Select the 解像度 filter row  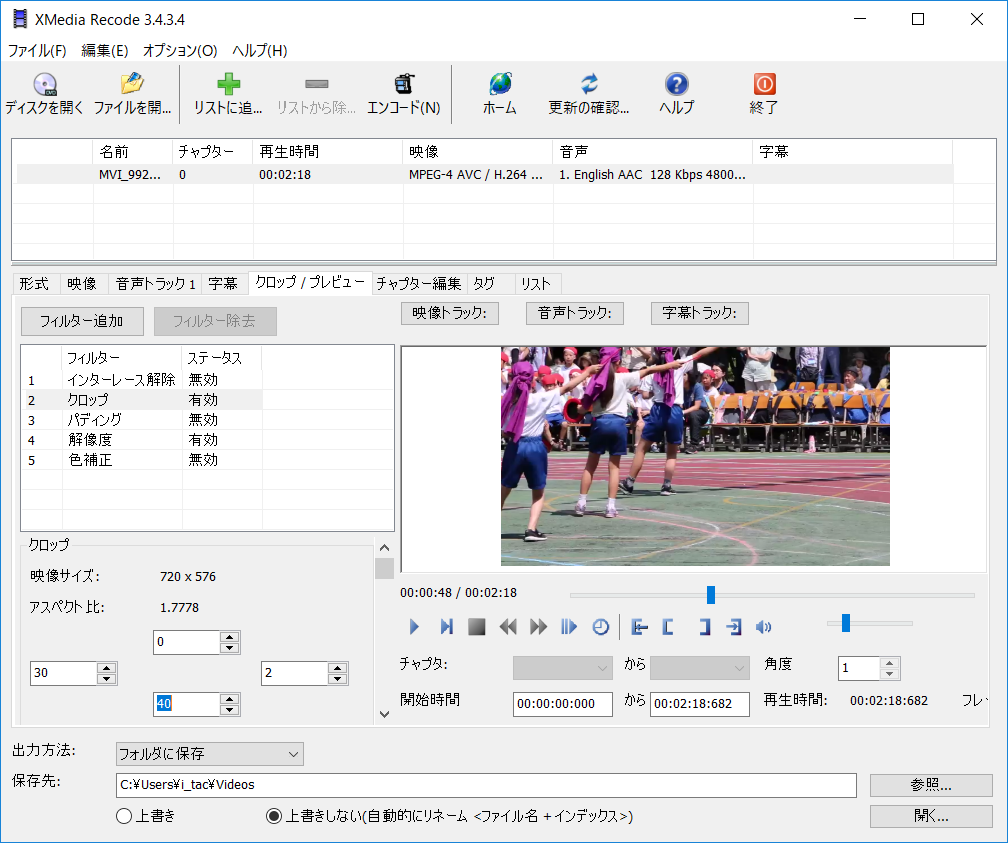point(141,440)
